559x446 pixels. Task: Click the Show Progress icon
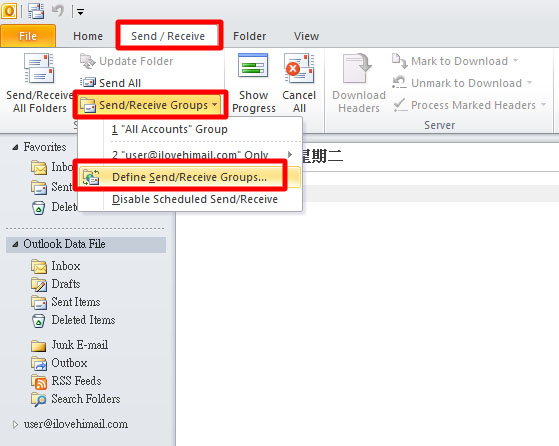[253, 66]
